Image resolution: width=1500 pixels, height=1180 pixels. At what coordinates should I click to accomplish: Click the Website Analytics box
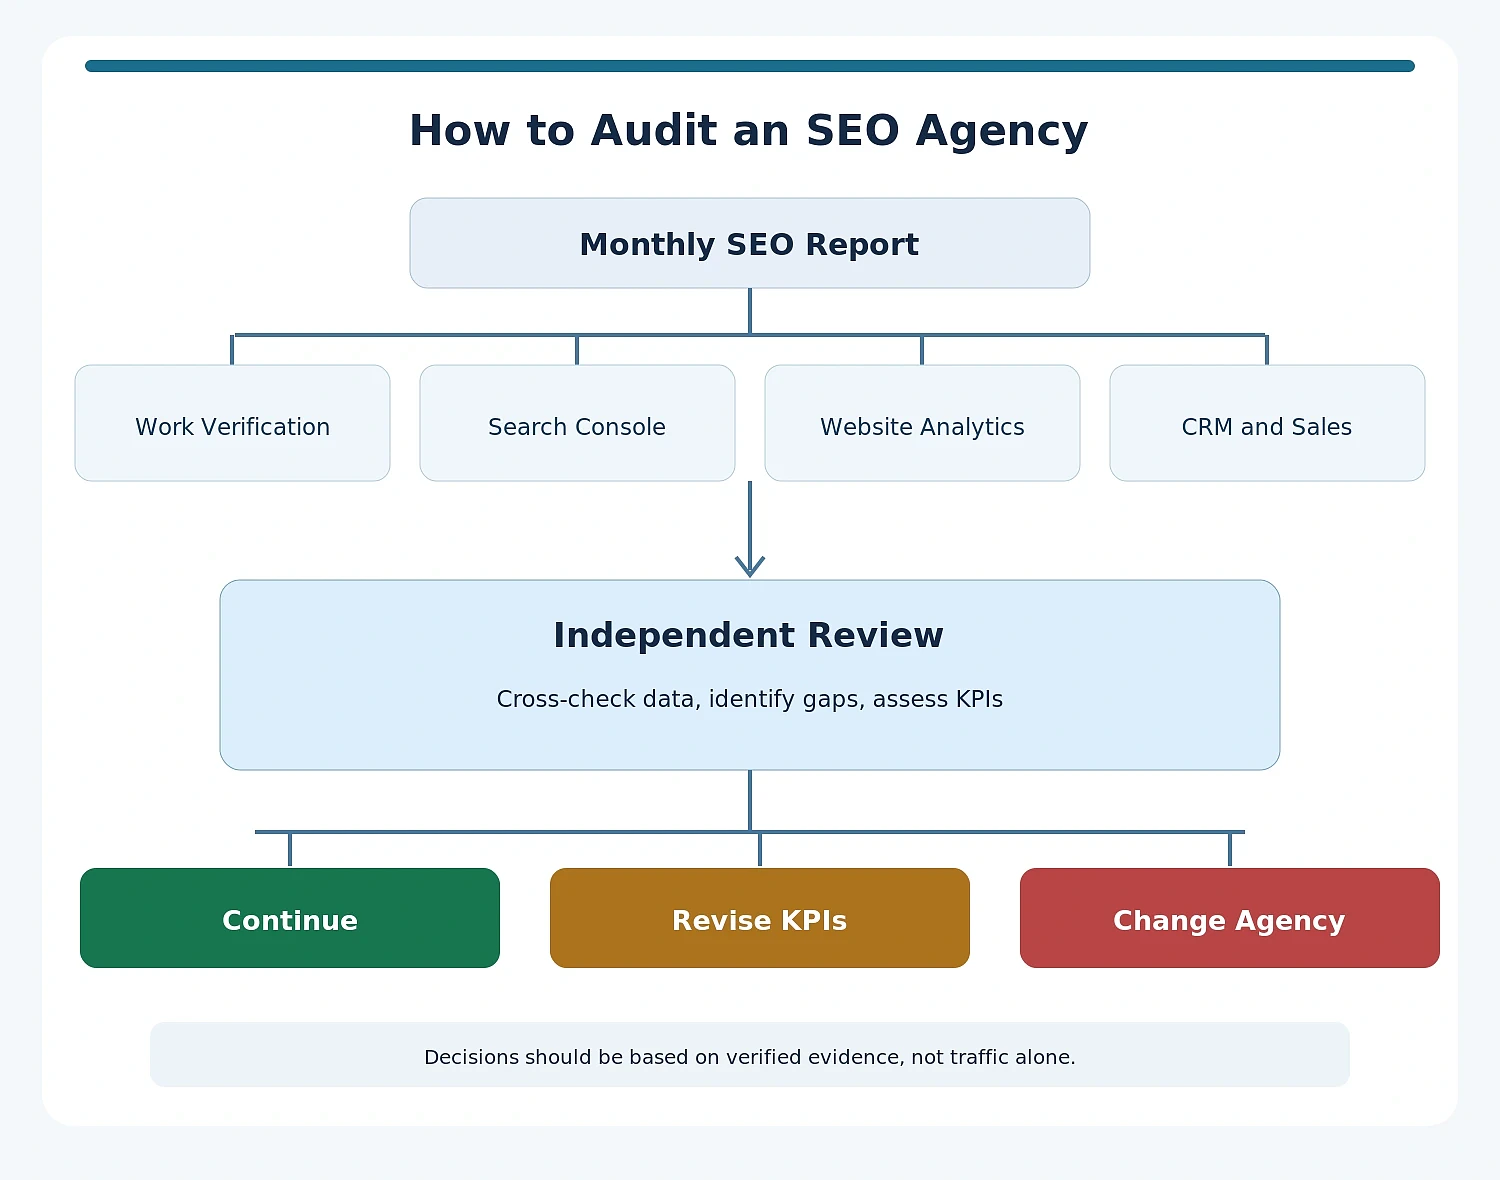coord(922,423)
